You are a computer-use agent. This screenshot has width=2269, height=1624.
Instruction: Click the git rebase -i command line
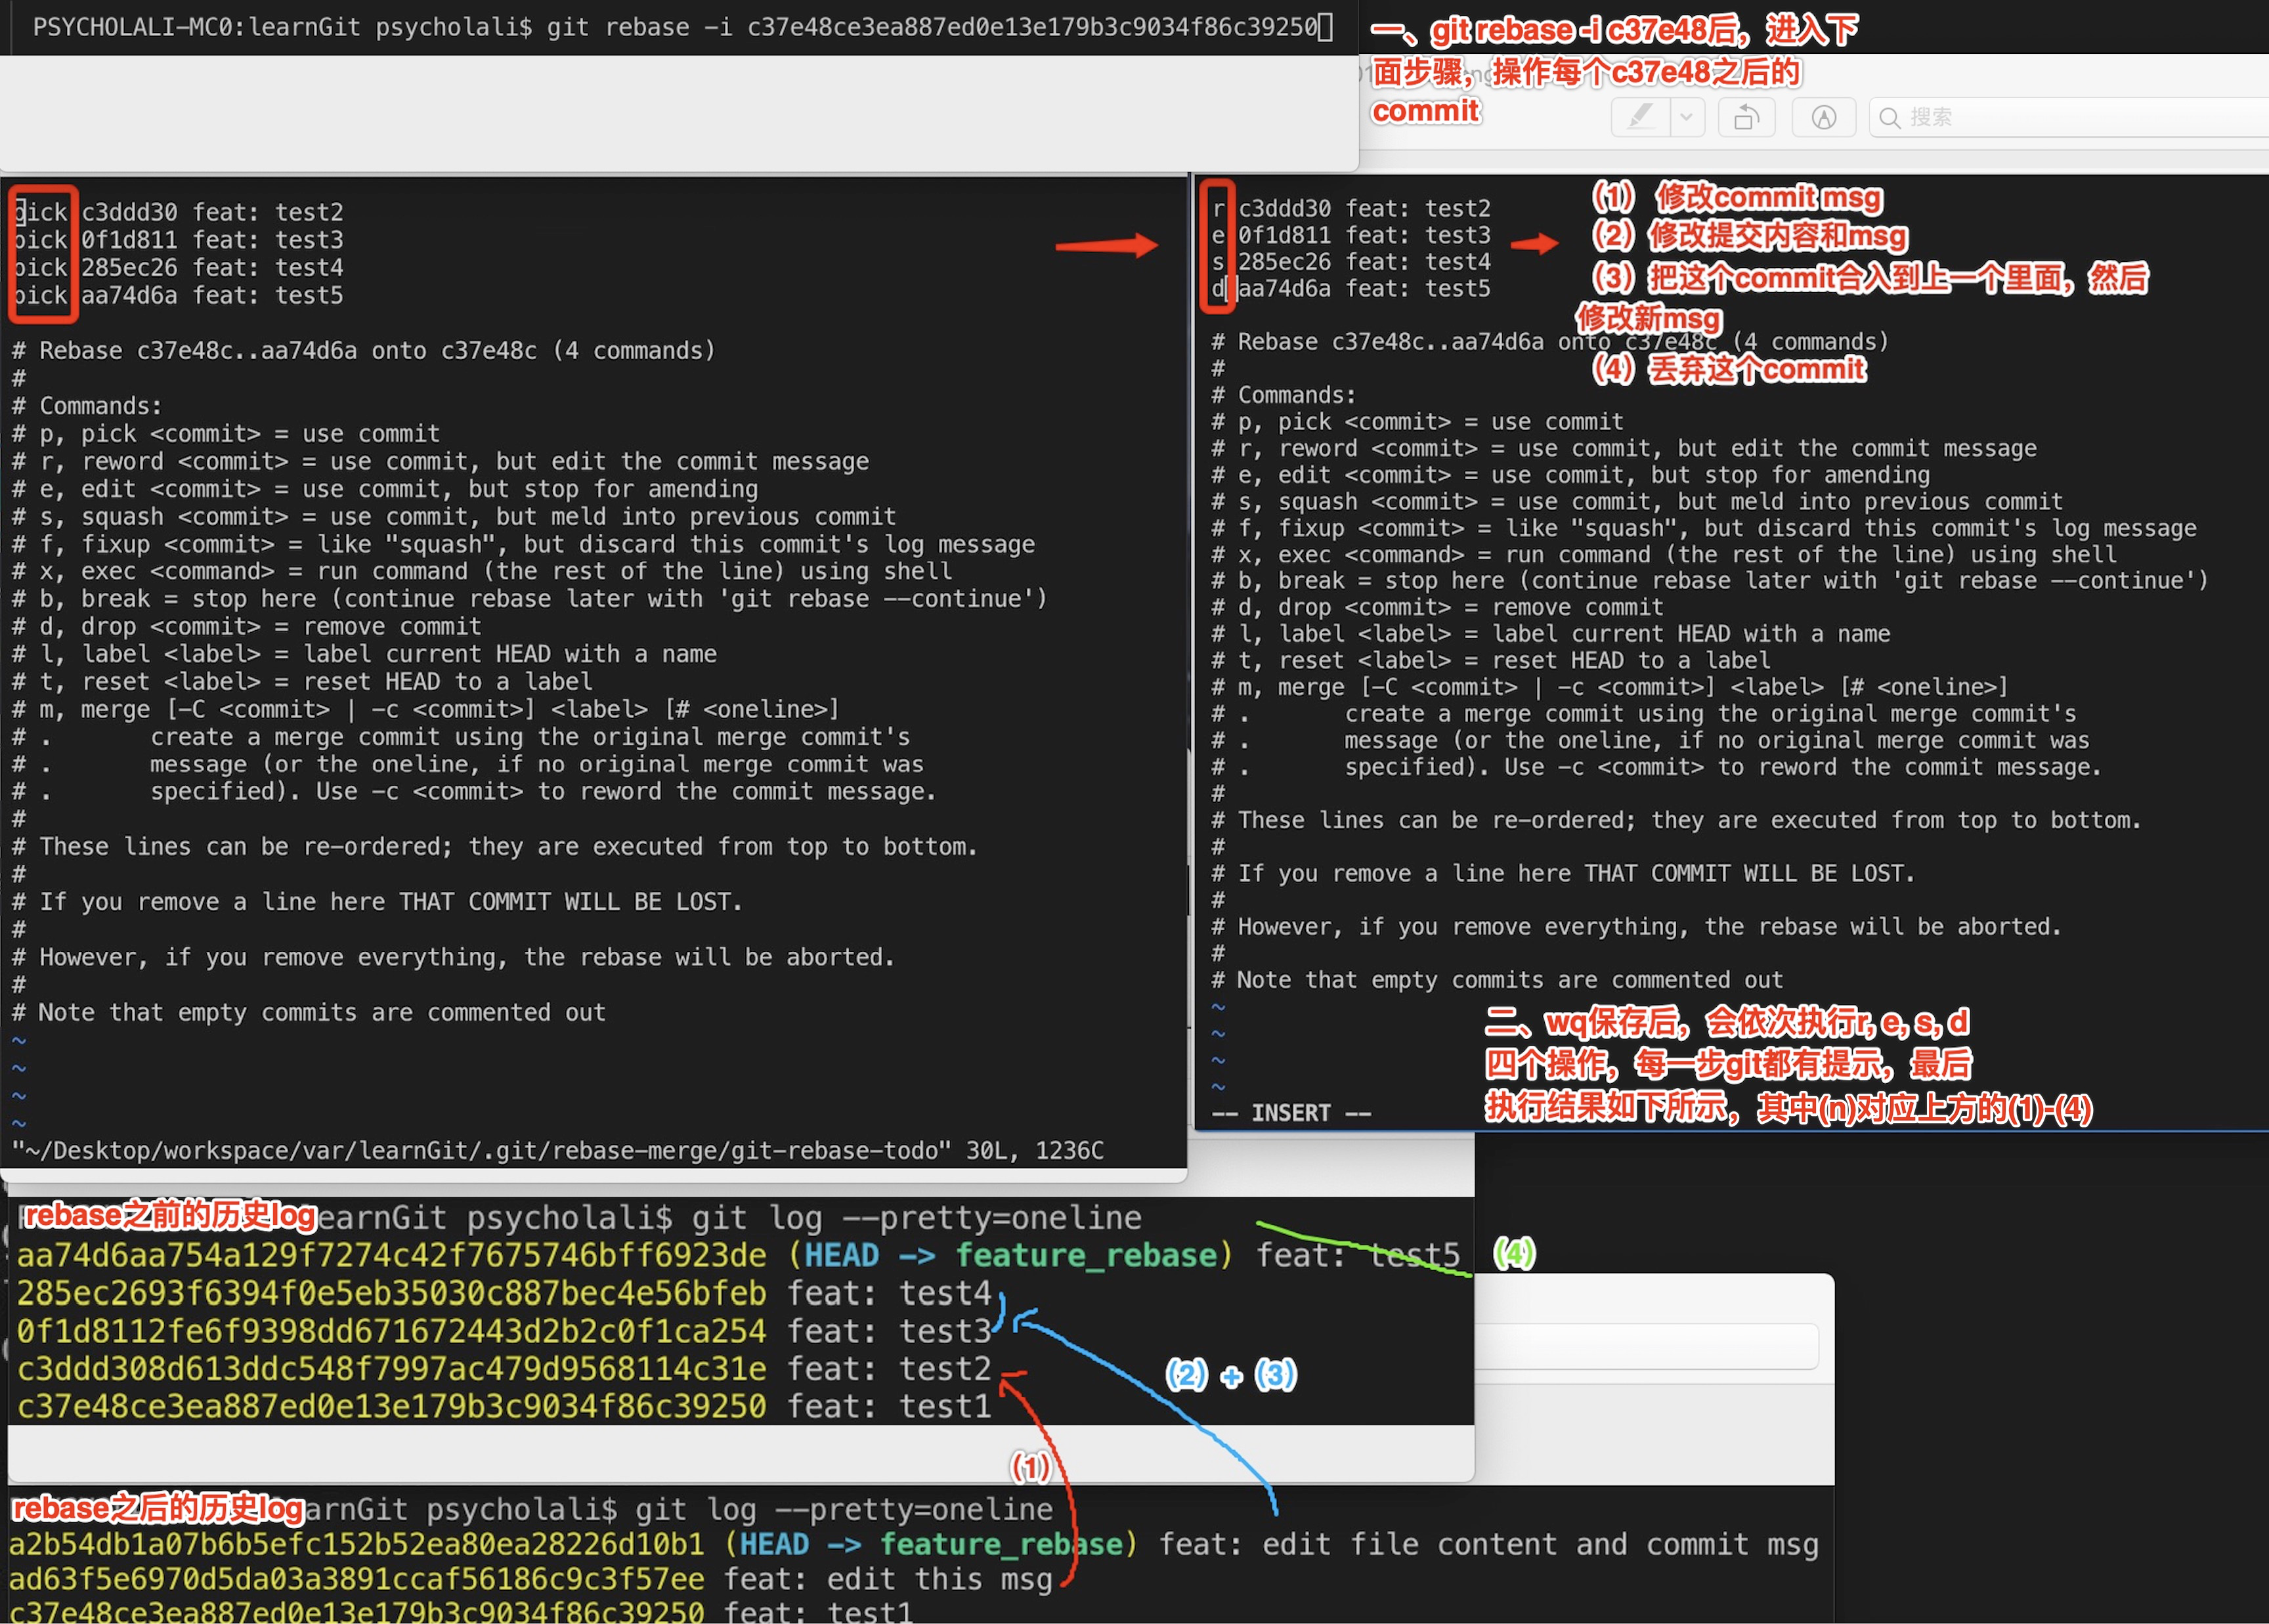click(x=683, y=27)
